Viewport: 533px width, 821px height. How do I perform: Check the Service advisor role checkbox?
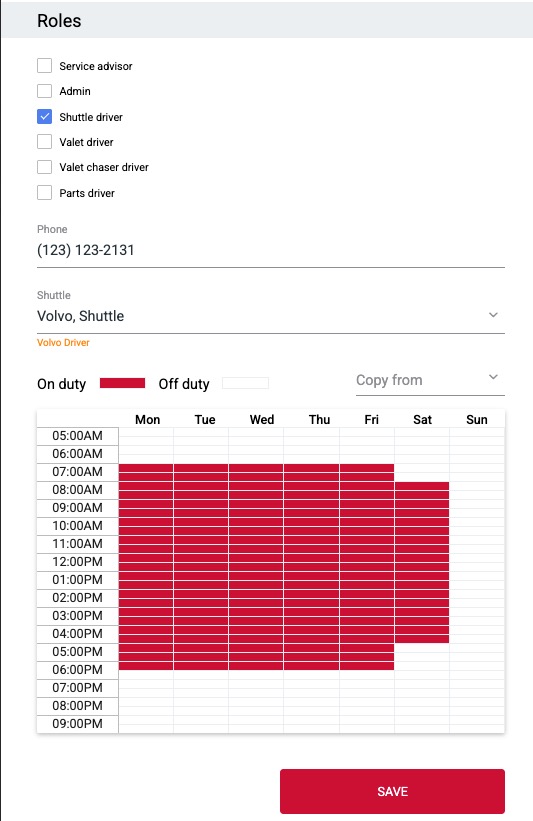[45, 66]
